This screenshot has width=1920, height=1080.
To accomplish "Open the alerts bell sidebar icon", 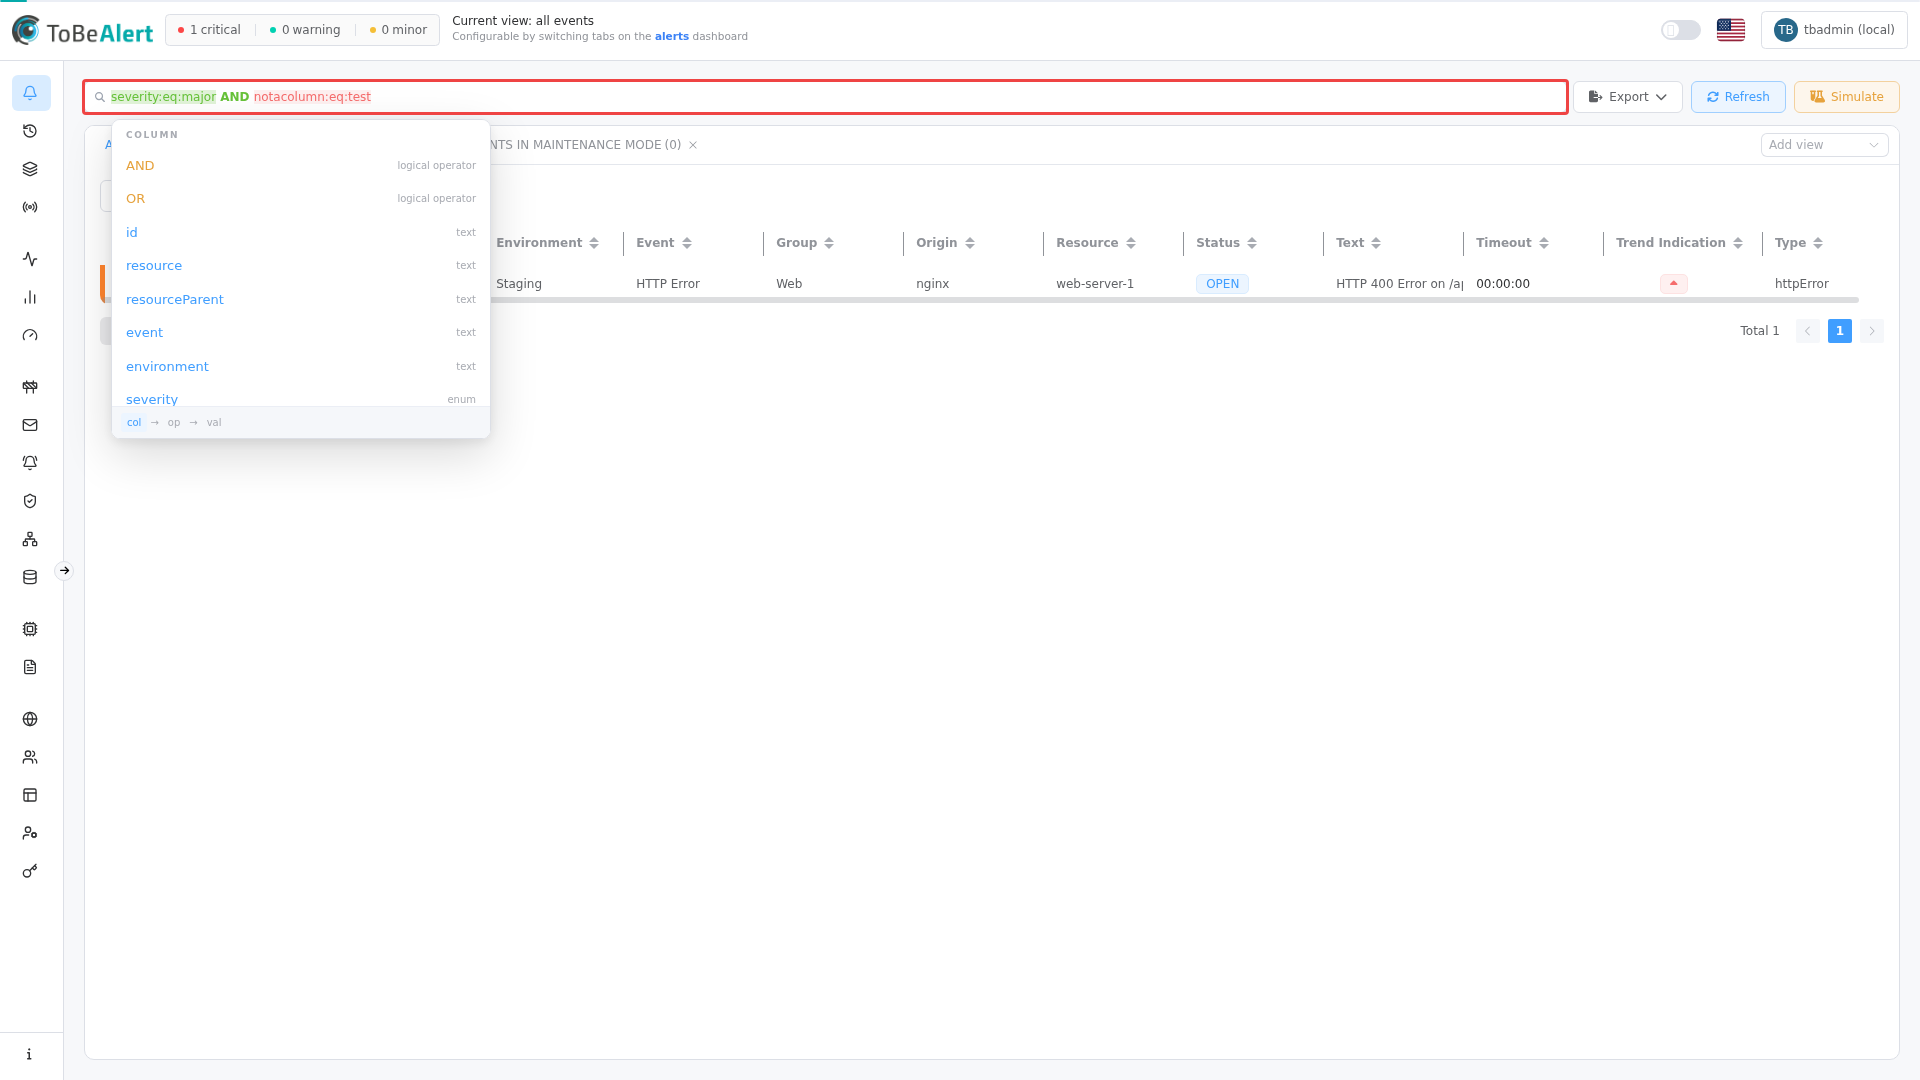I will click(30, 93).
